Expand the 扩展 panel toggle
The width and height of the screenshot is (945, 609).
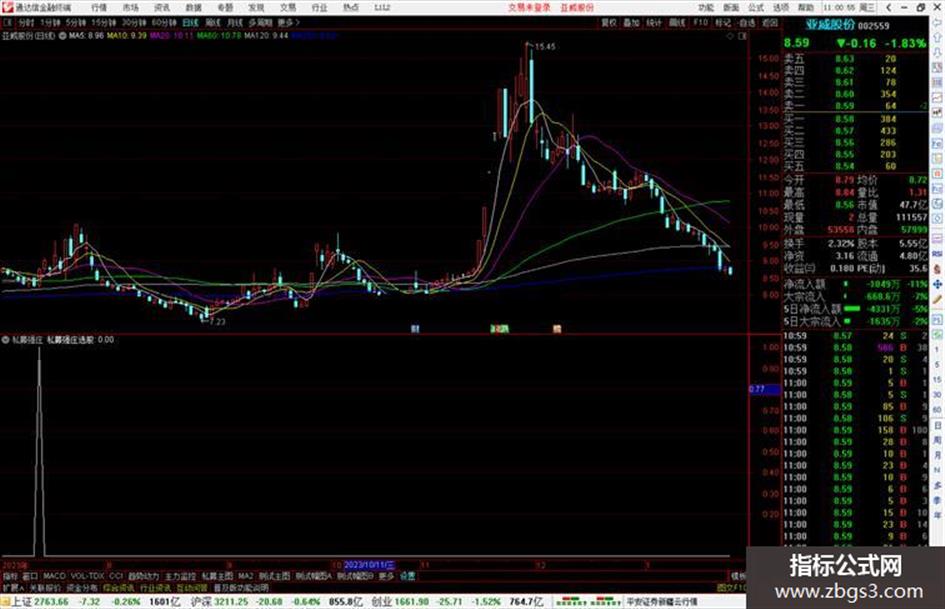[13, 587]
